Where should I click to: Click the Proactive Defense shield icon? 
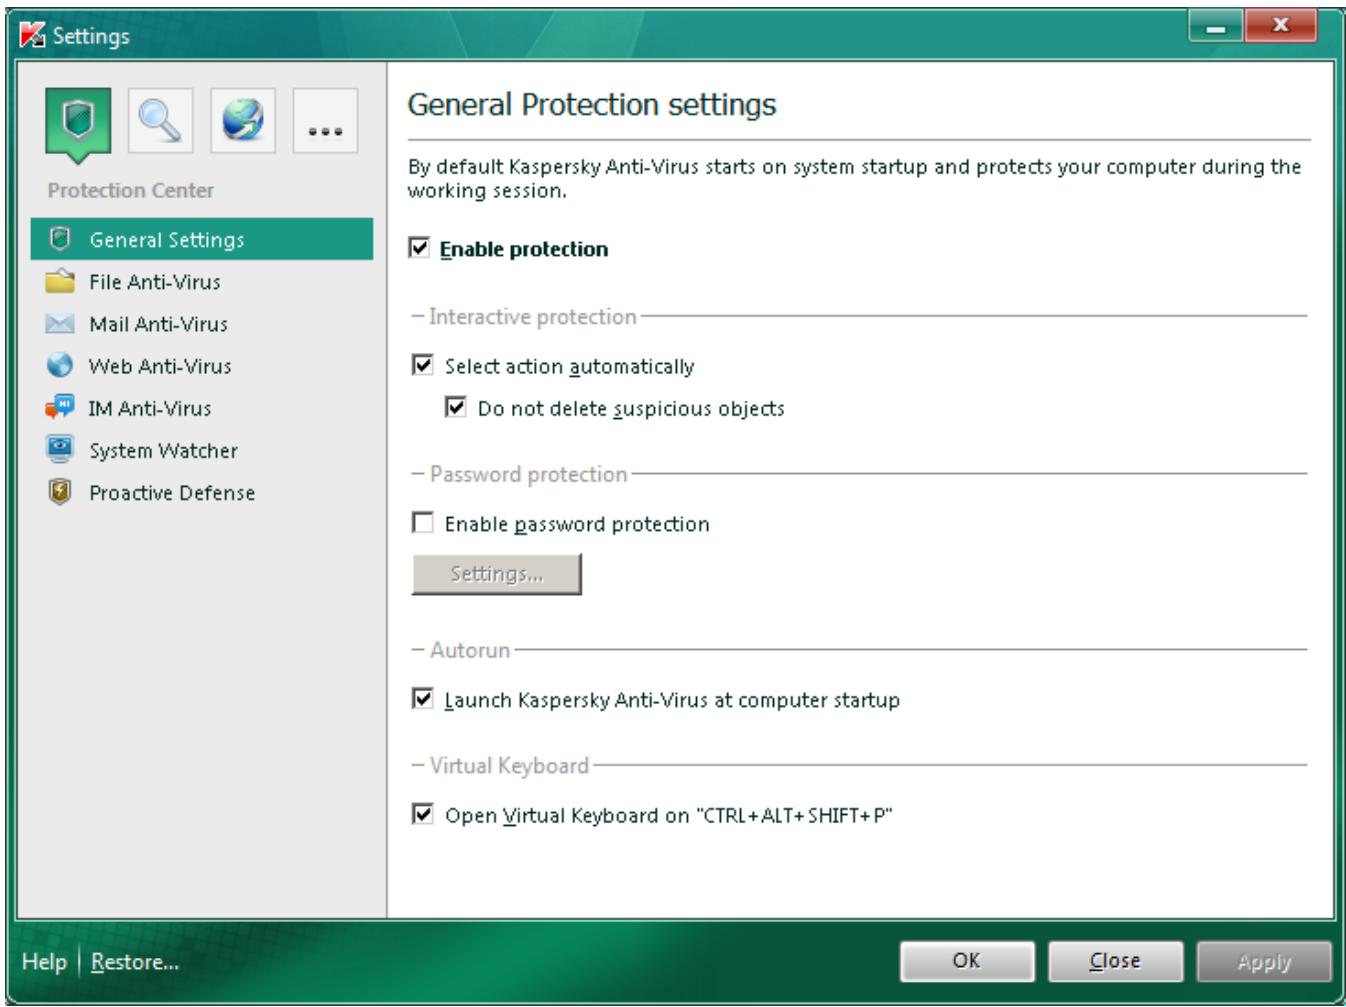[60, 491]
